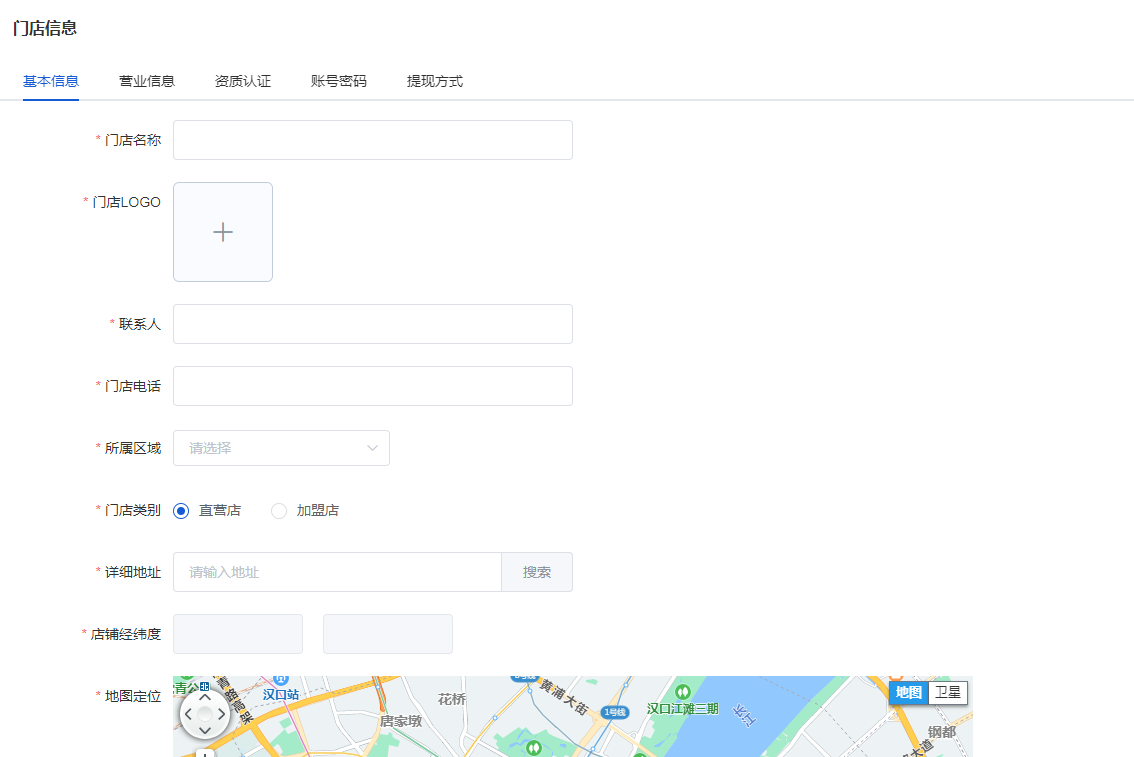Switch to the 基本信息 tab
This screenshot has width=1134, height=757.
(x=51, y=81)
